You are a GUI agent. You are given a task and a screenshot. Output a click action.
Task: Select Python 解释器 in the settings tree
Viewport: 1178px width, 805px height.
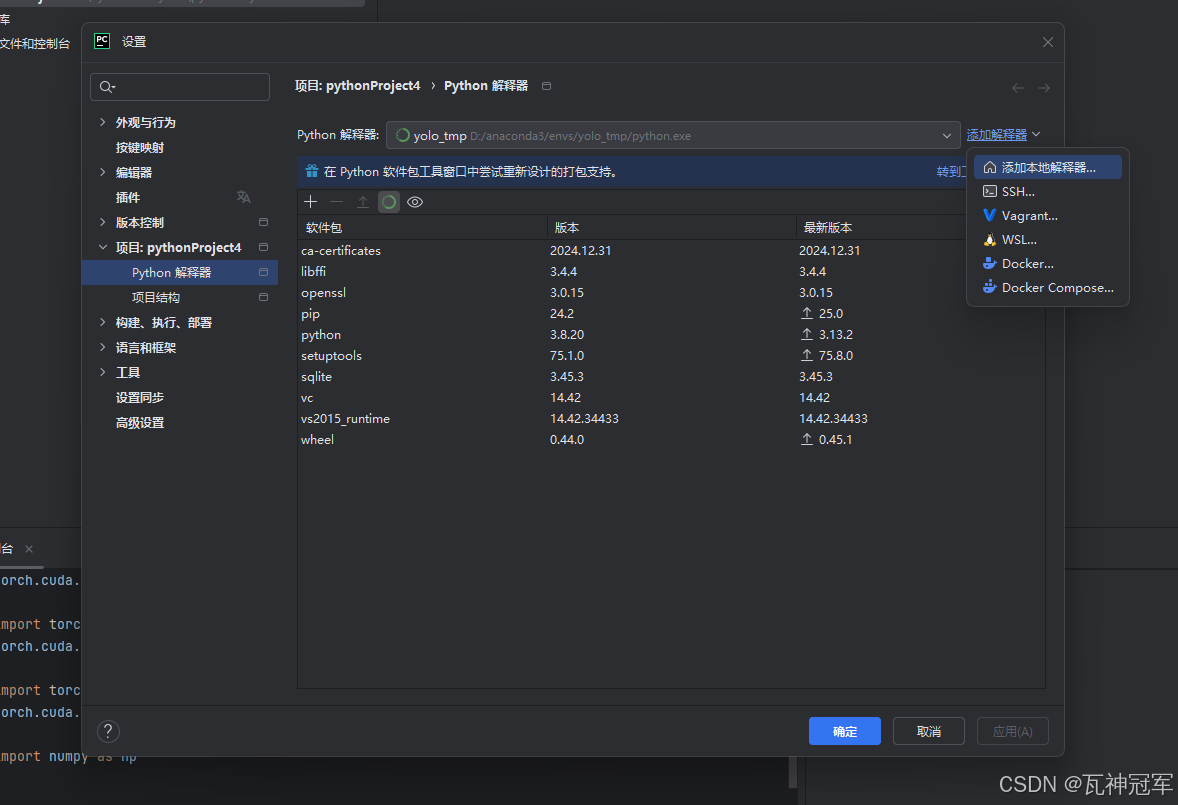[x=180, y=273]
